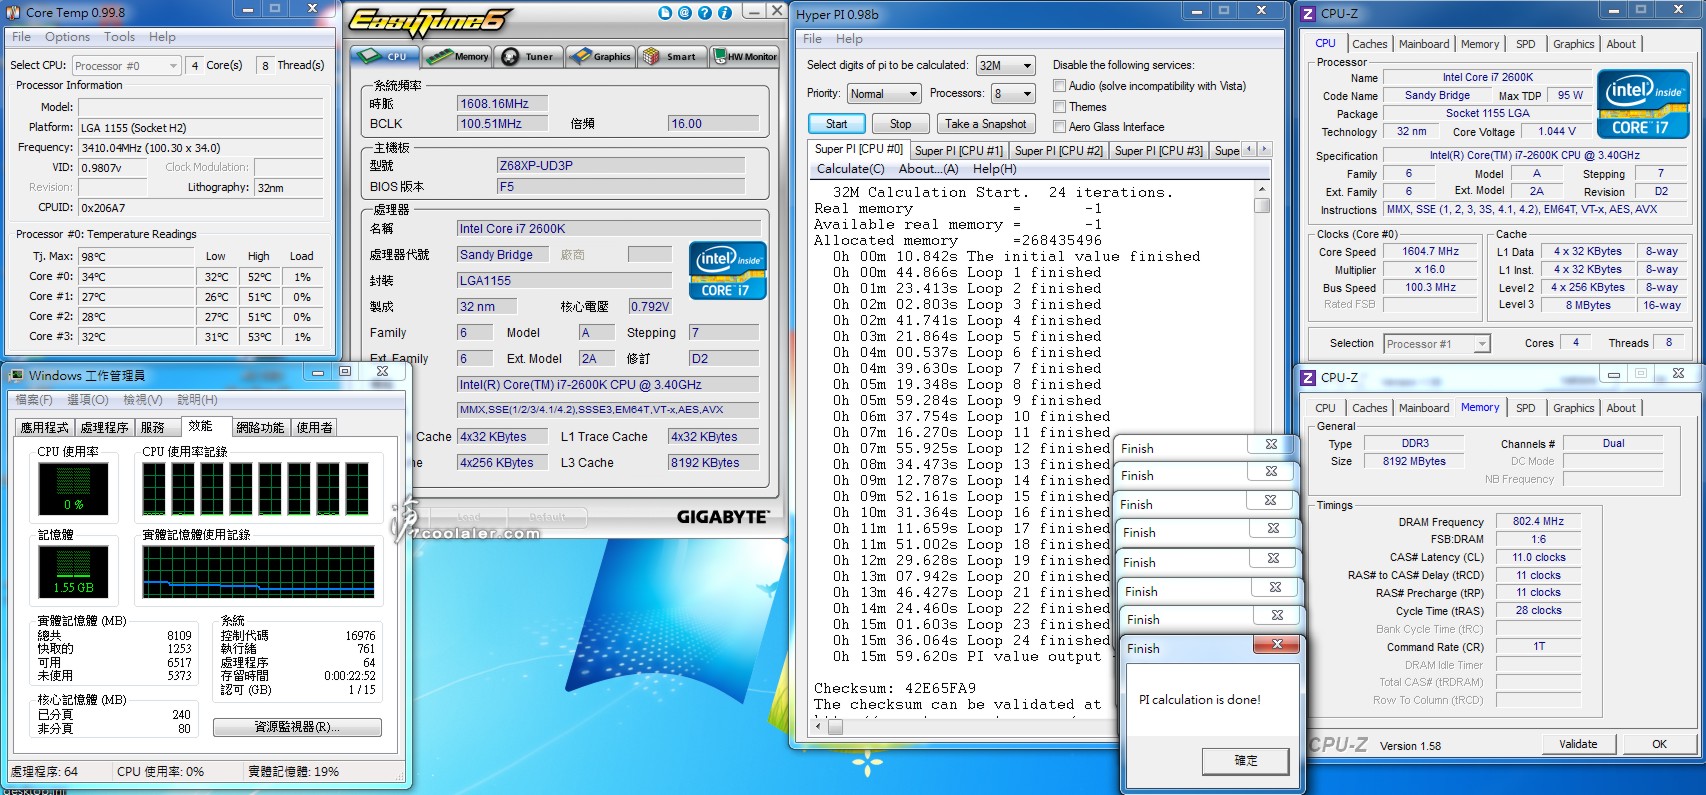Open CPU-Z Caches tab in upper window
The height and width of the screenshot is (795, 1706).
tap(1369, 44)
